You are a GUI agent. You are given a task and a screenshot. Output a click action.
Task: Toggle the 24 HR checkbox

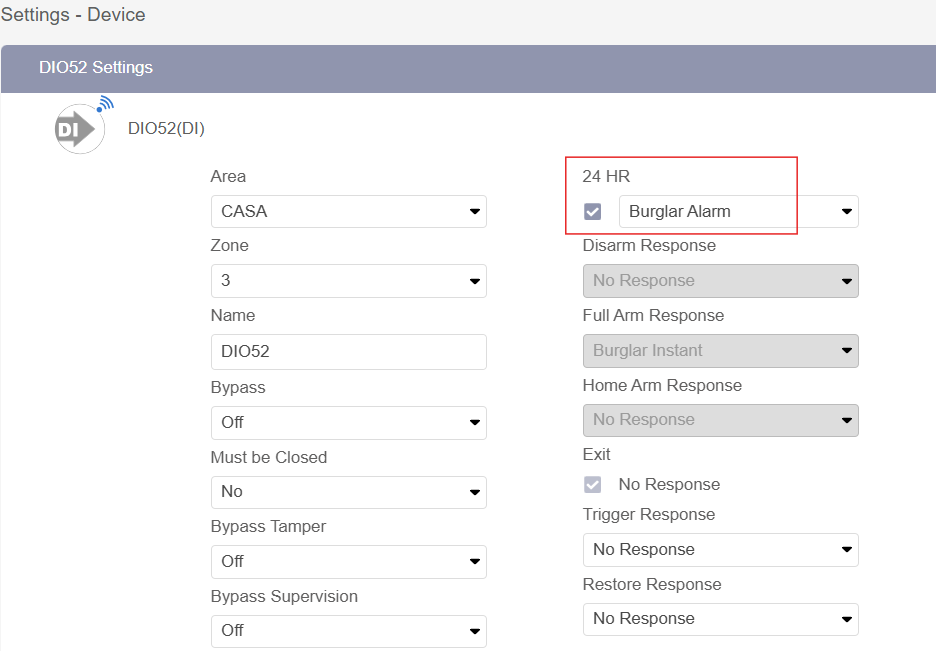point(593,212)
